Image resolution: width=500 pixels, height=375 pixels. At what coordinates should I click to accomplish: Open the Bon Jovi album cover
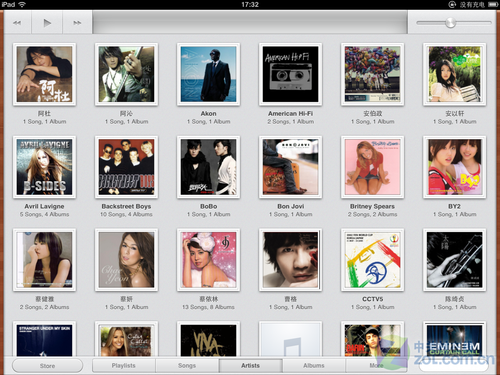(290, 167)
